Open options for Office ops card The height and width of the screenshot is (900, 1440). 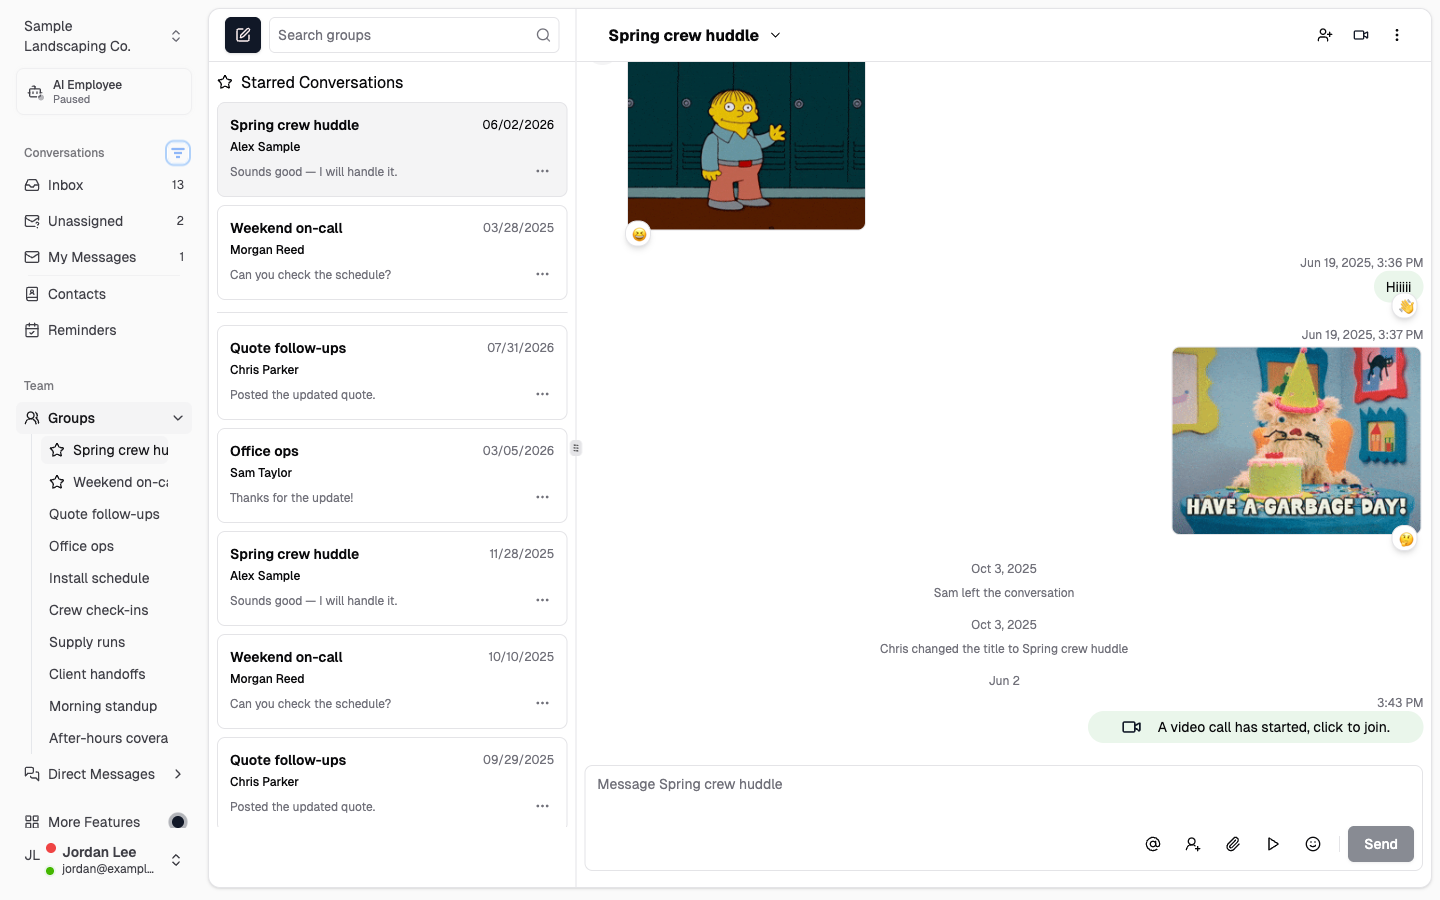[542, 497]
